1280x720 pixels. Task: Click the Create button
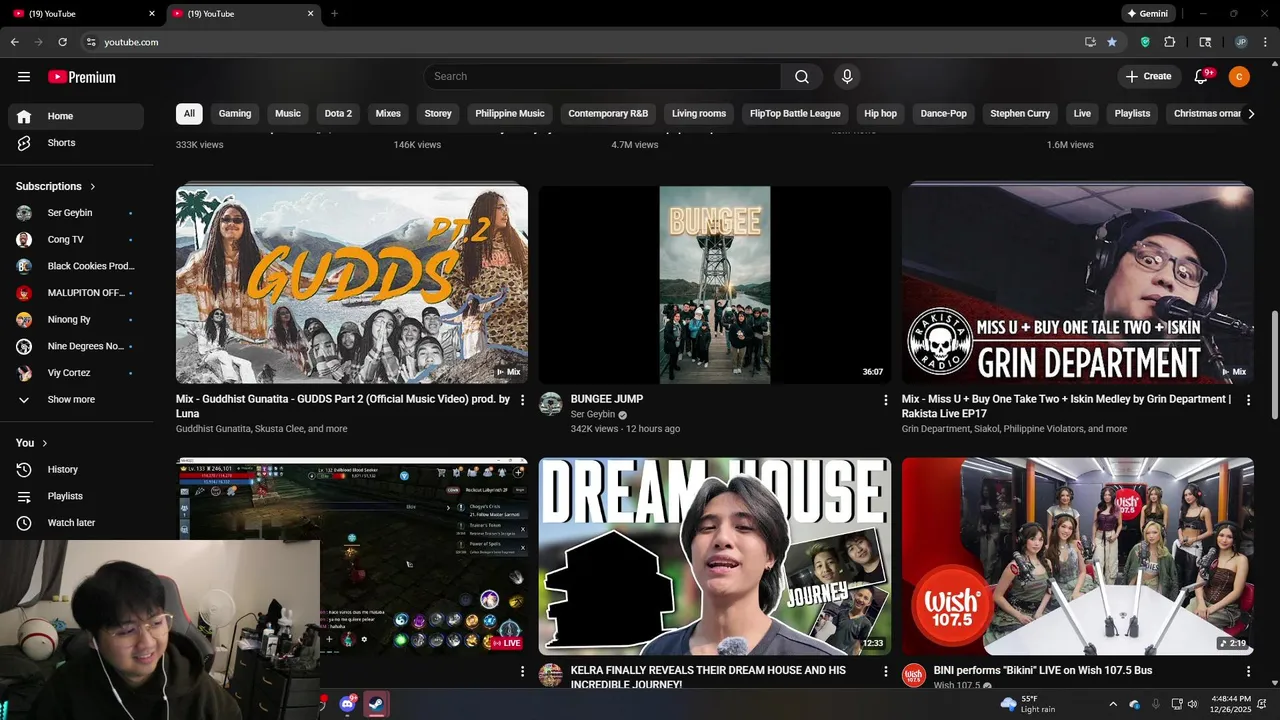[x=1148, y=77]
